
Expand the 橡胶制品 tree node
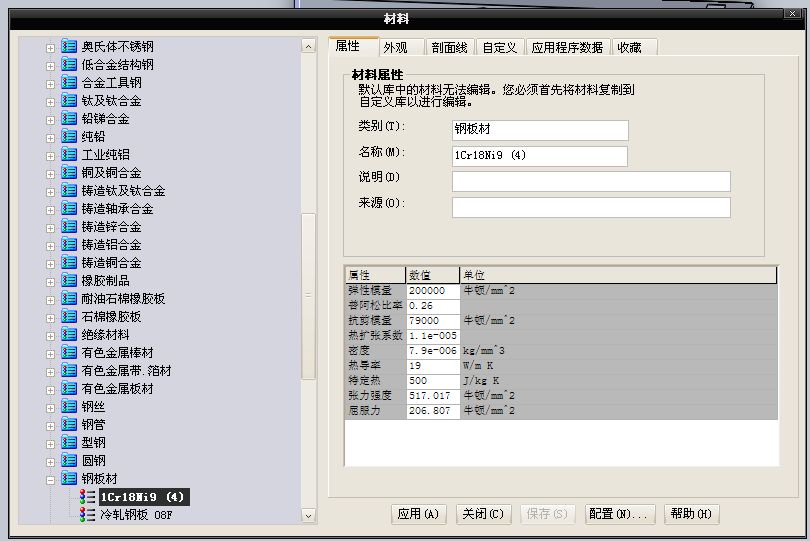(x=50, y=282)
